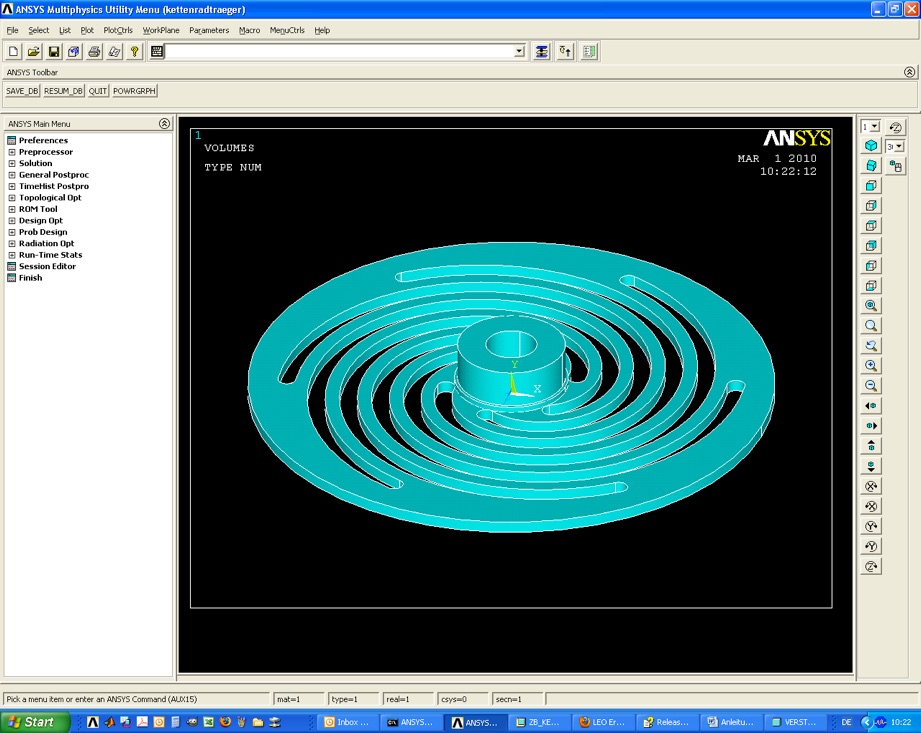
Task: Open Session Editor in the Main Menu
Action: tap(48, 266)
